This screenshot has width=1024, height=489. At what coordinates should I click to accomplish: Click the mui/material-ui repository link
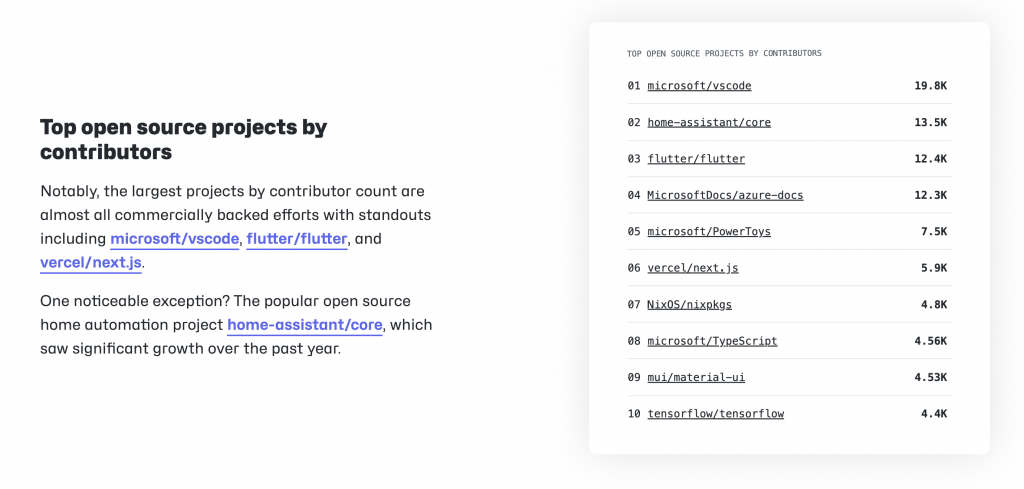pyautogui.click(x=696, y=377)
